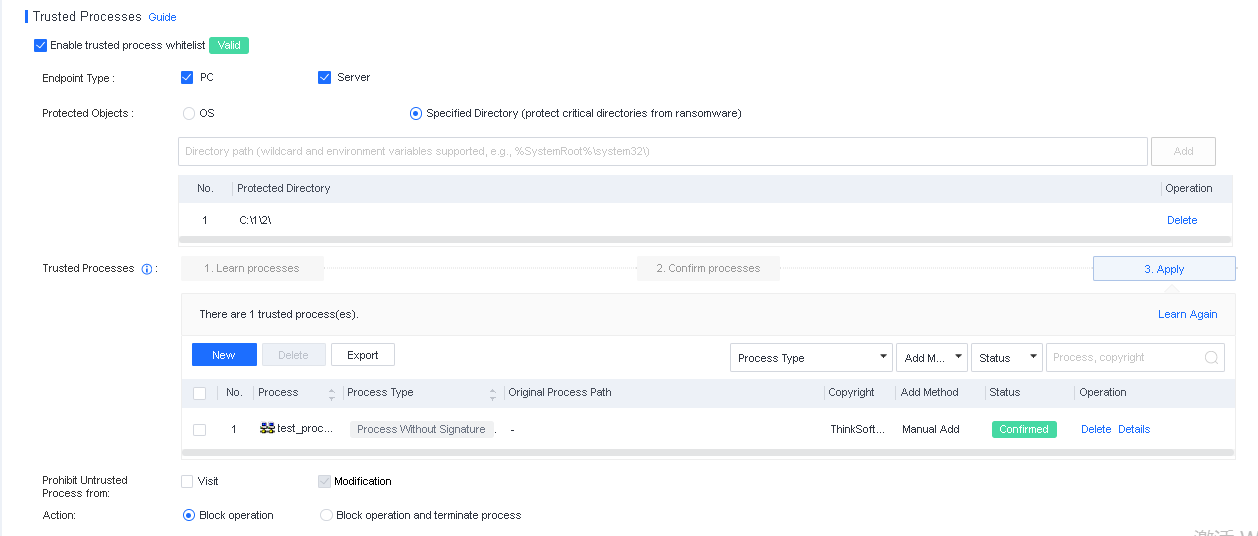1258x536 pixels.
Task: Click the test_proc process icon
Action: tap(267, 429)
